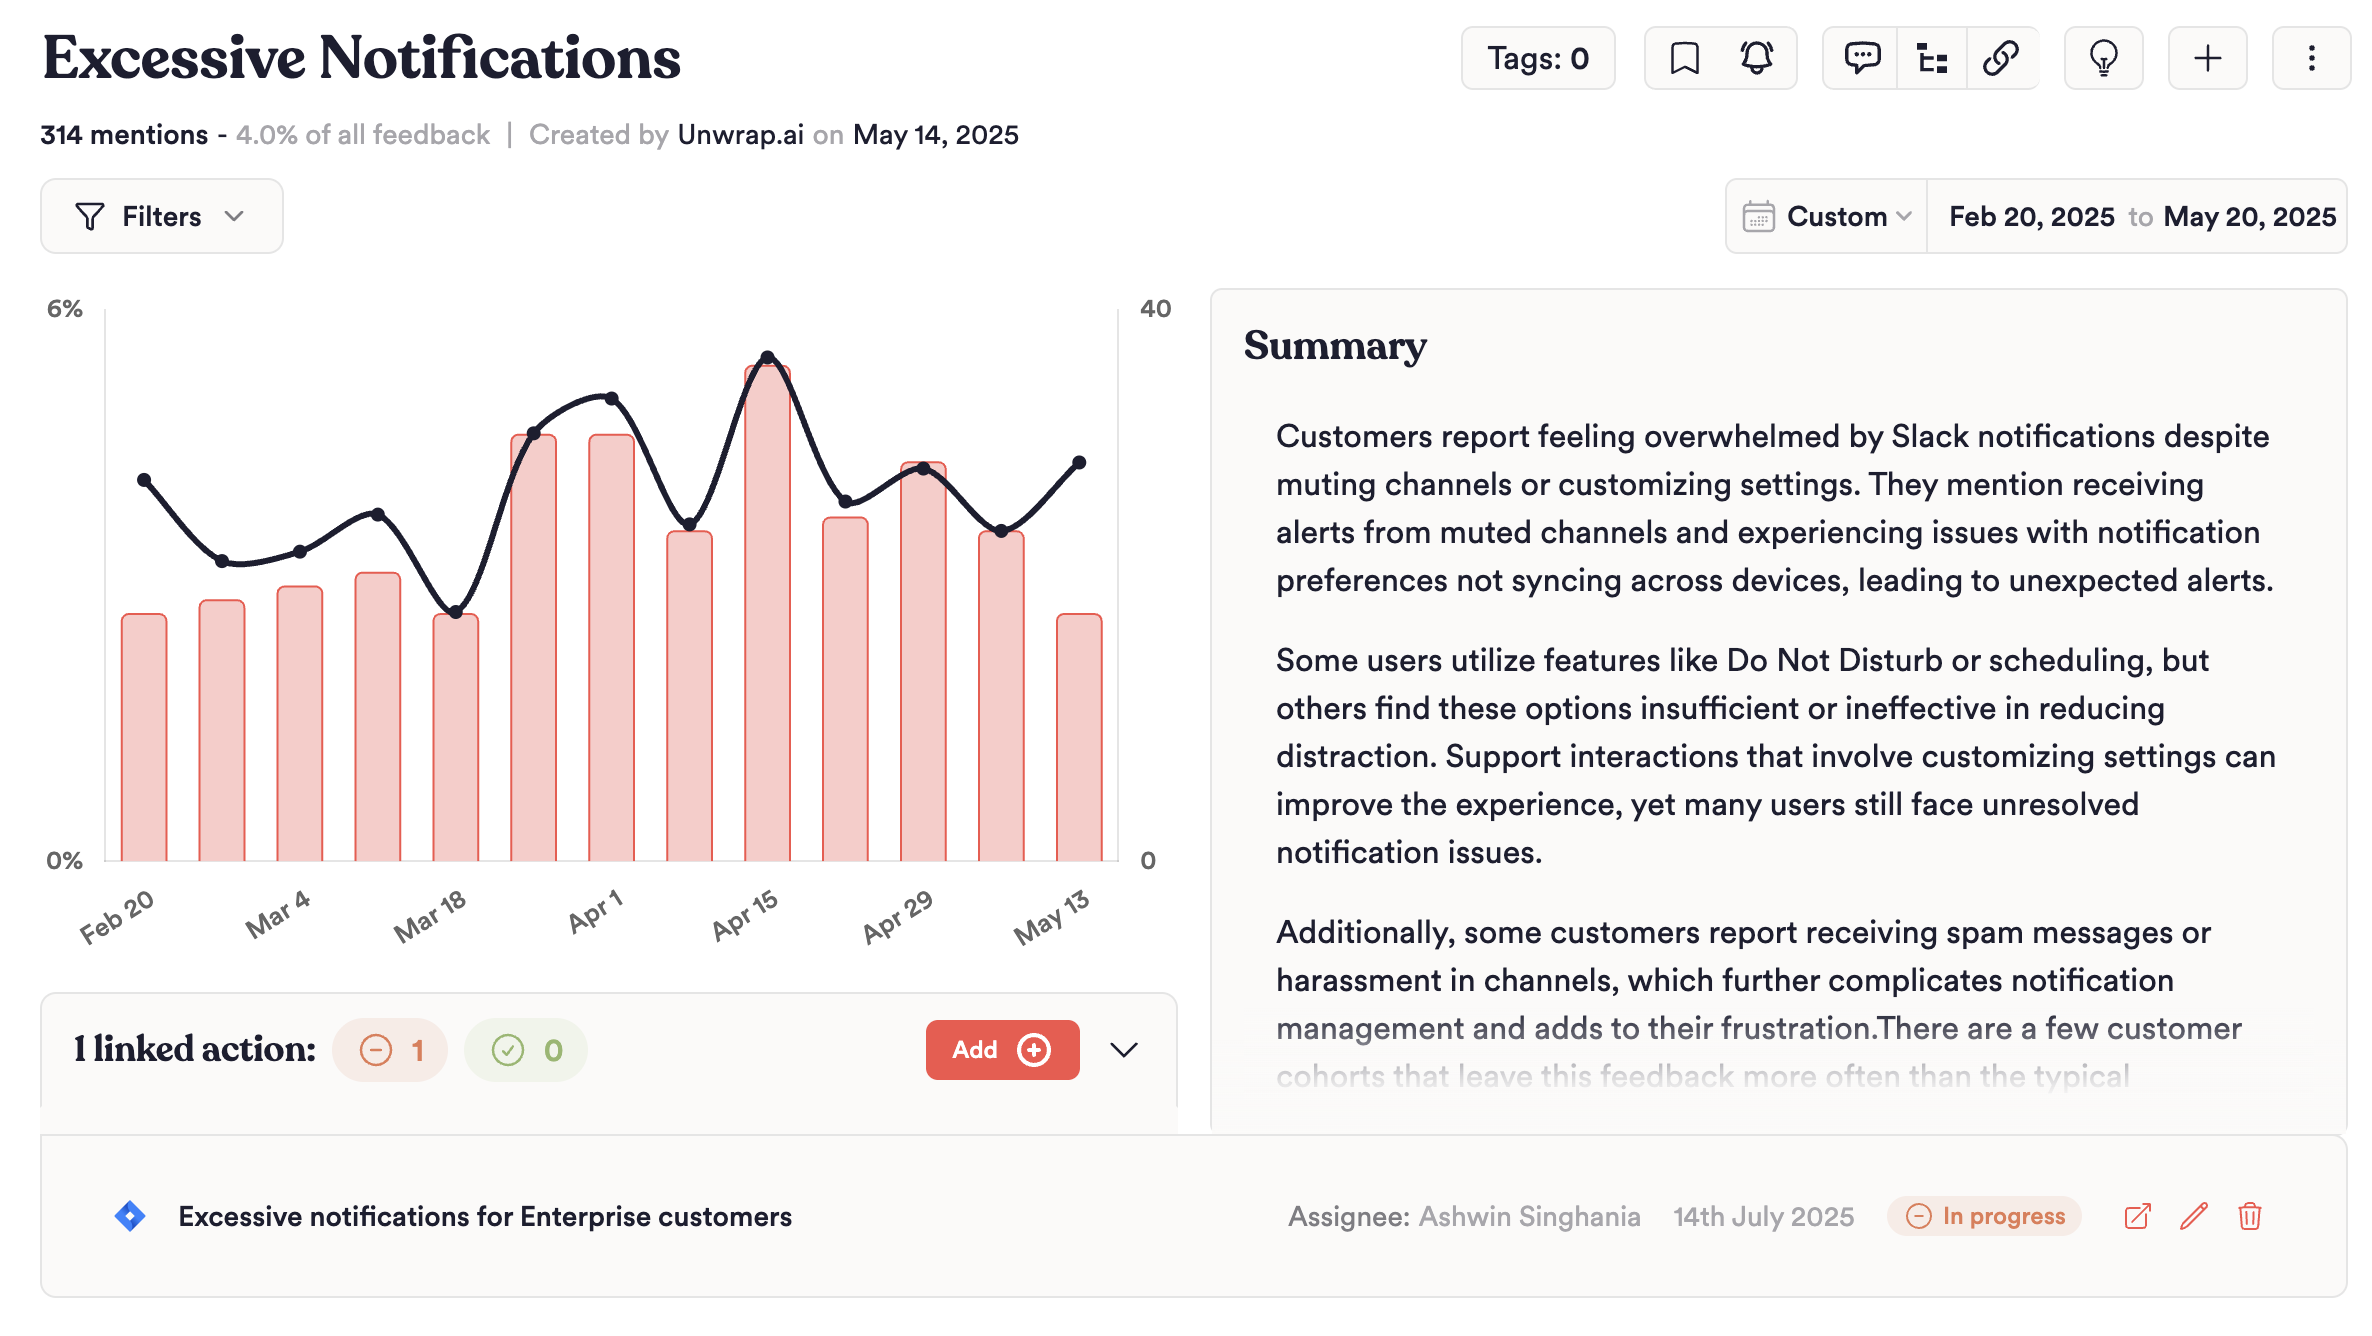
Task: Open the group hierarchy view
Action: click(1932, 58)
